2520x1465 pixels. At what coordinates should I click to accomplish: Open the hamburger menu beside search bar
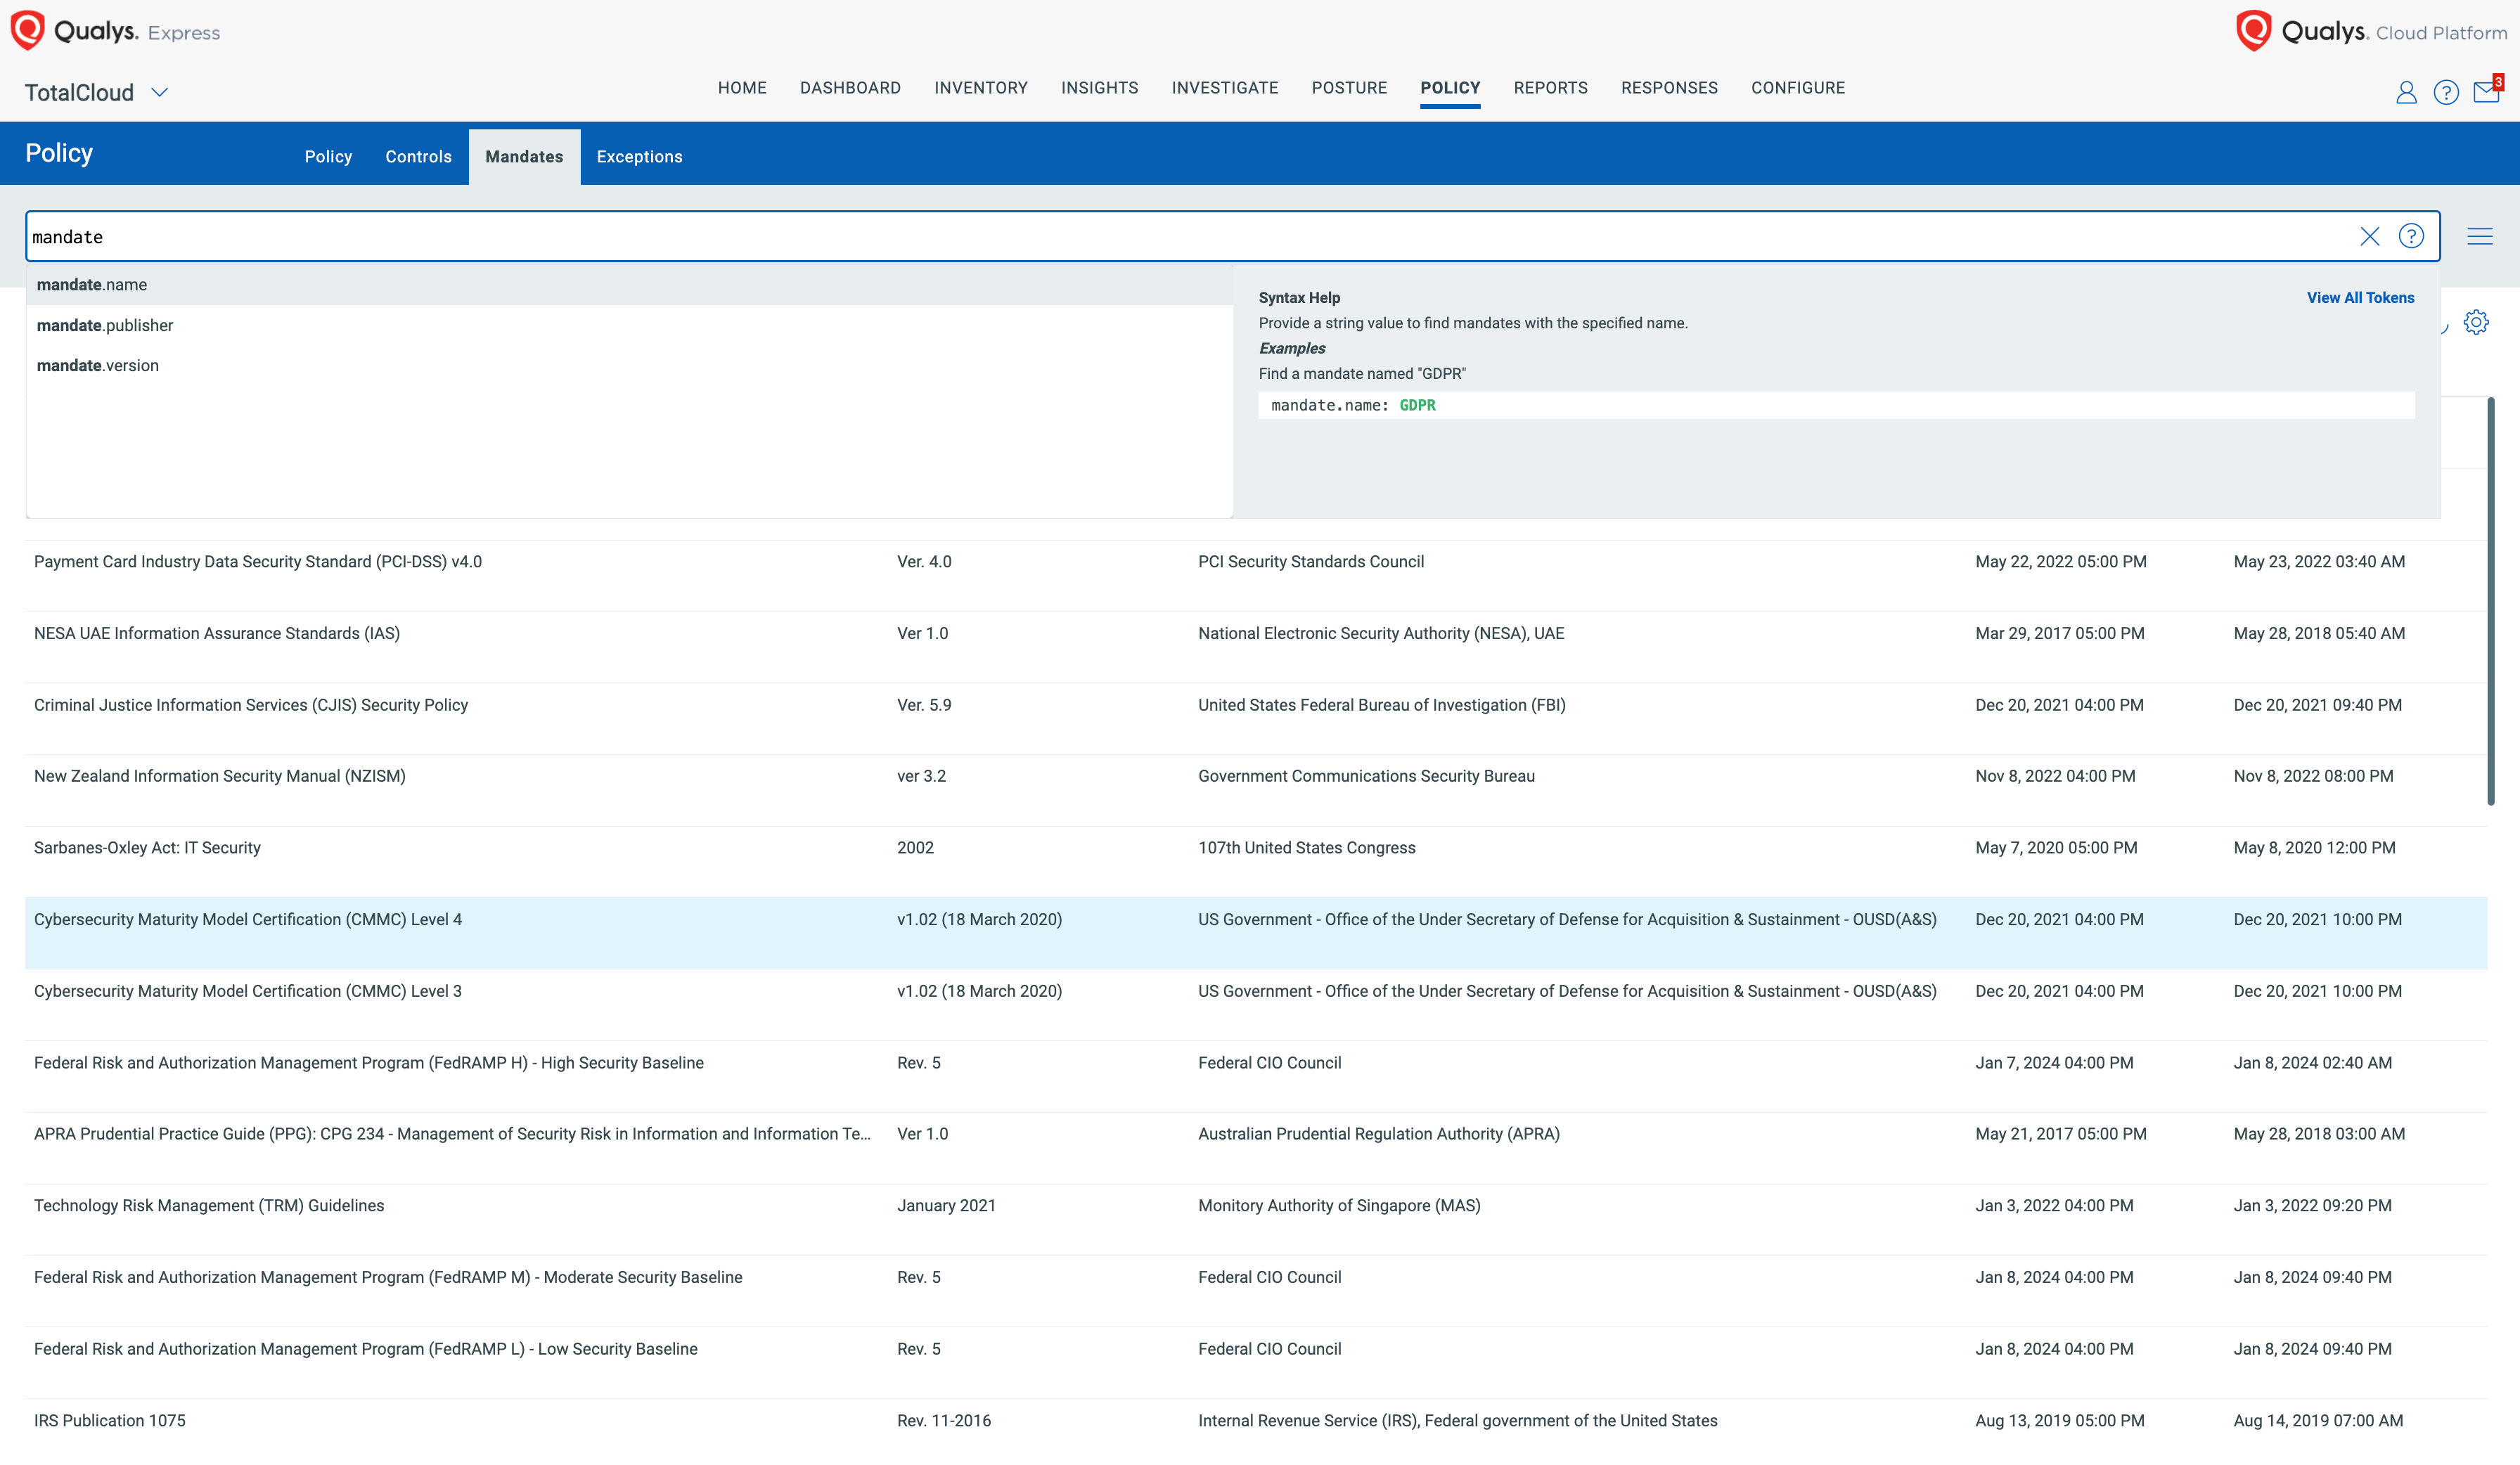(2480, 236)
